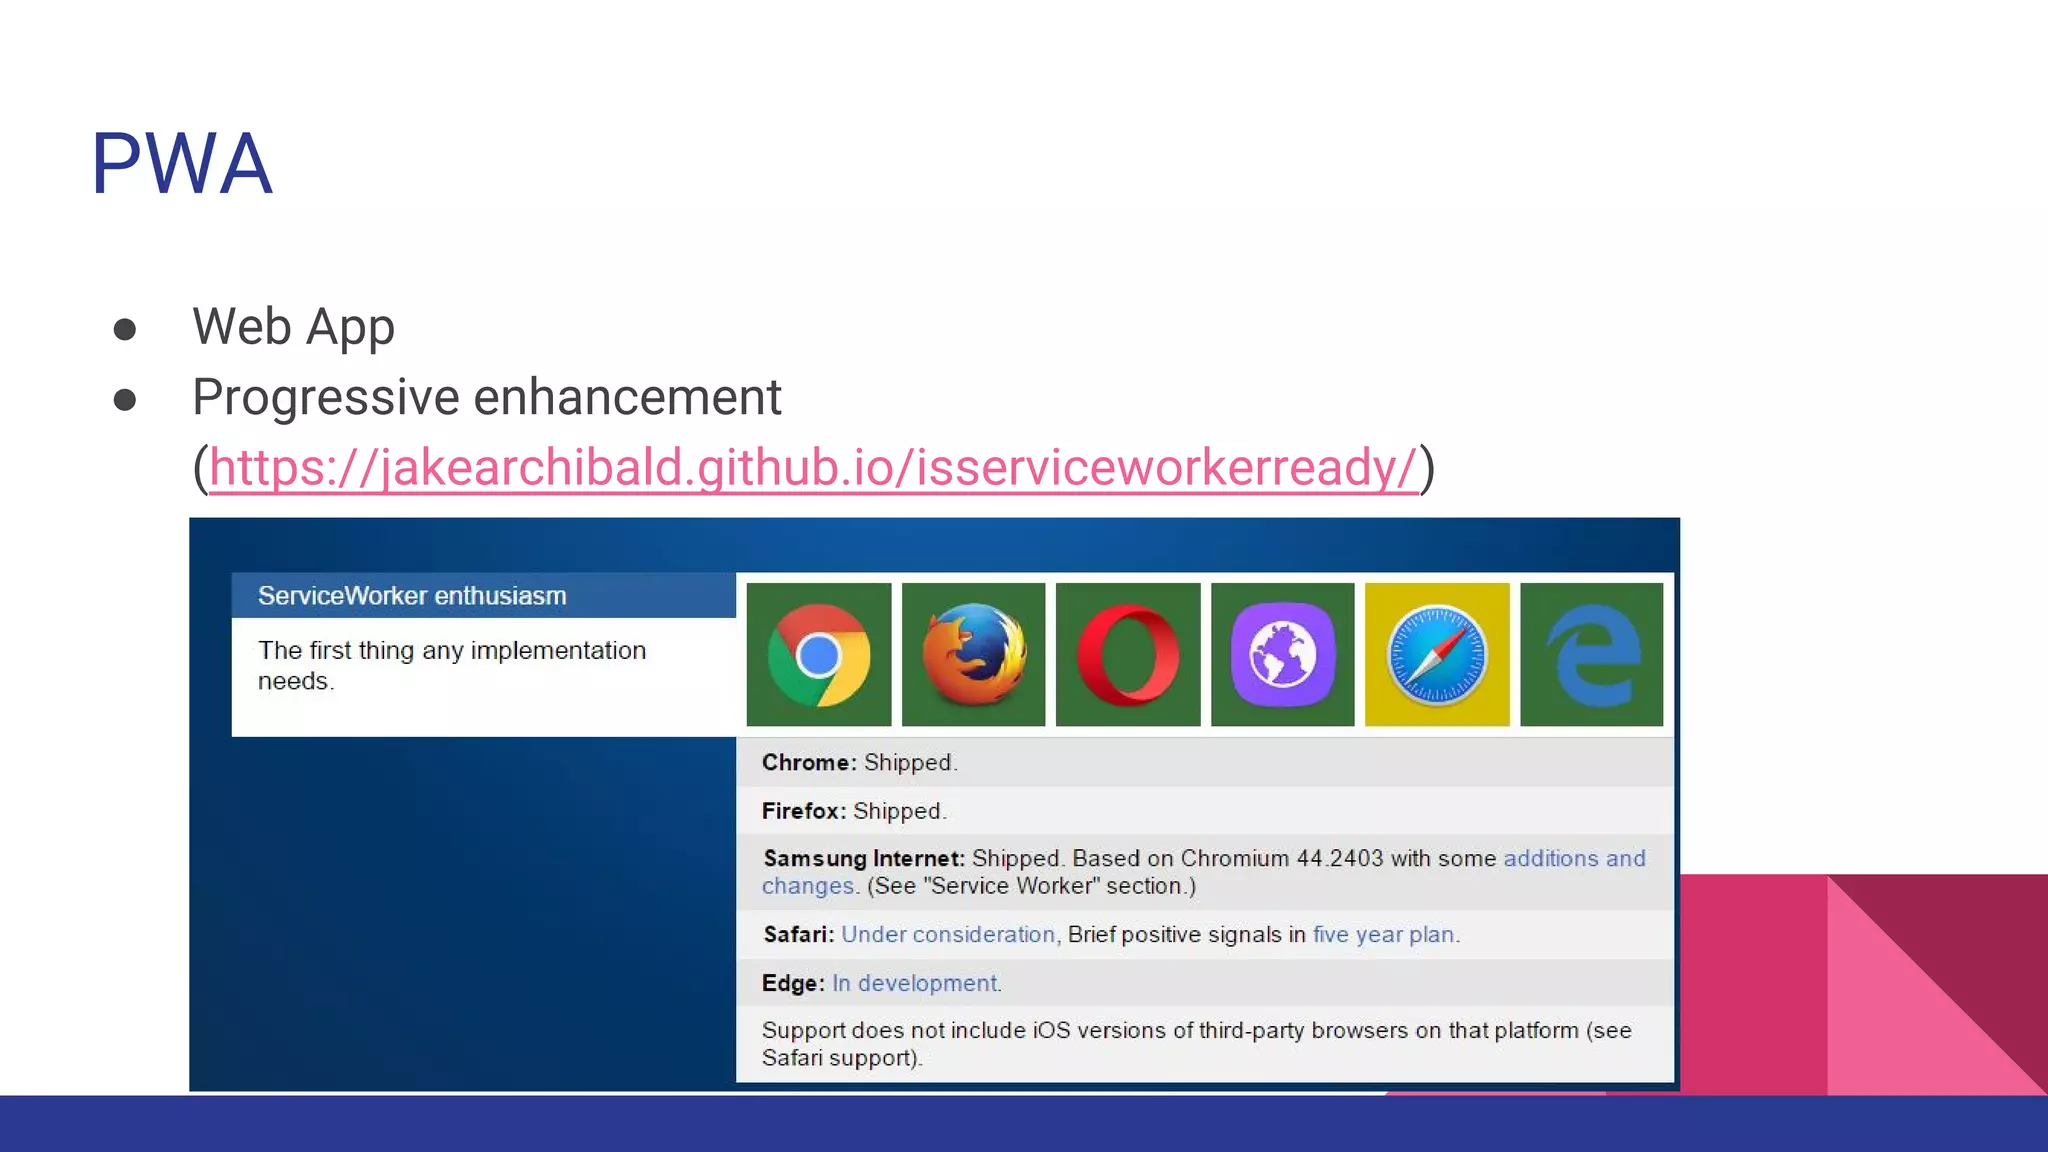Click the Safari compass icon
Screen dimensions: 2048x1152
pyautogui.click(x=1437, y=655)
